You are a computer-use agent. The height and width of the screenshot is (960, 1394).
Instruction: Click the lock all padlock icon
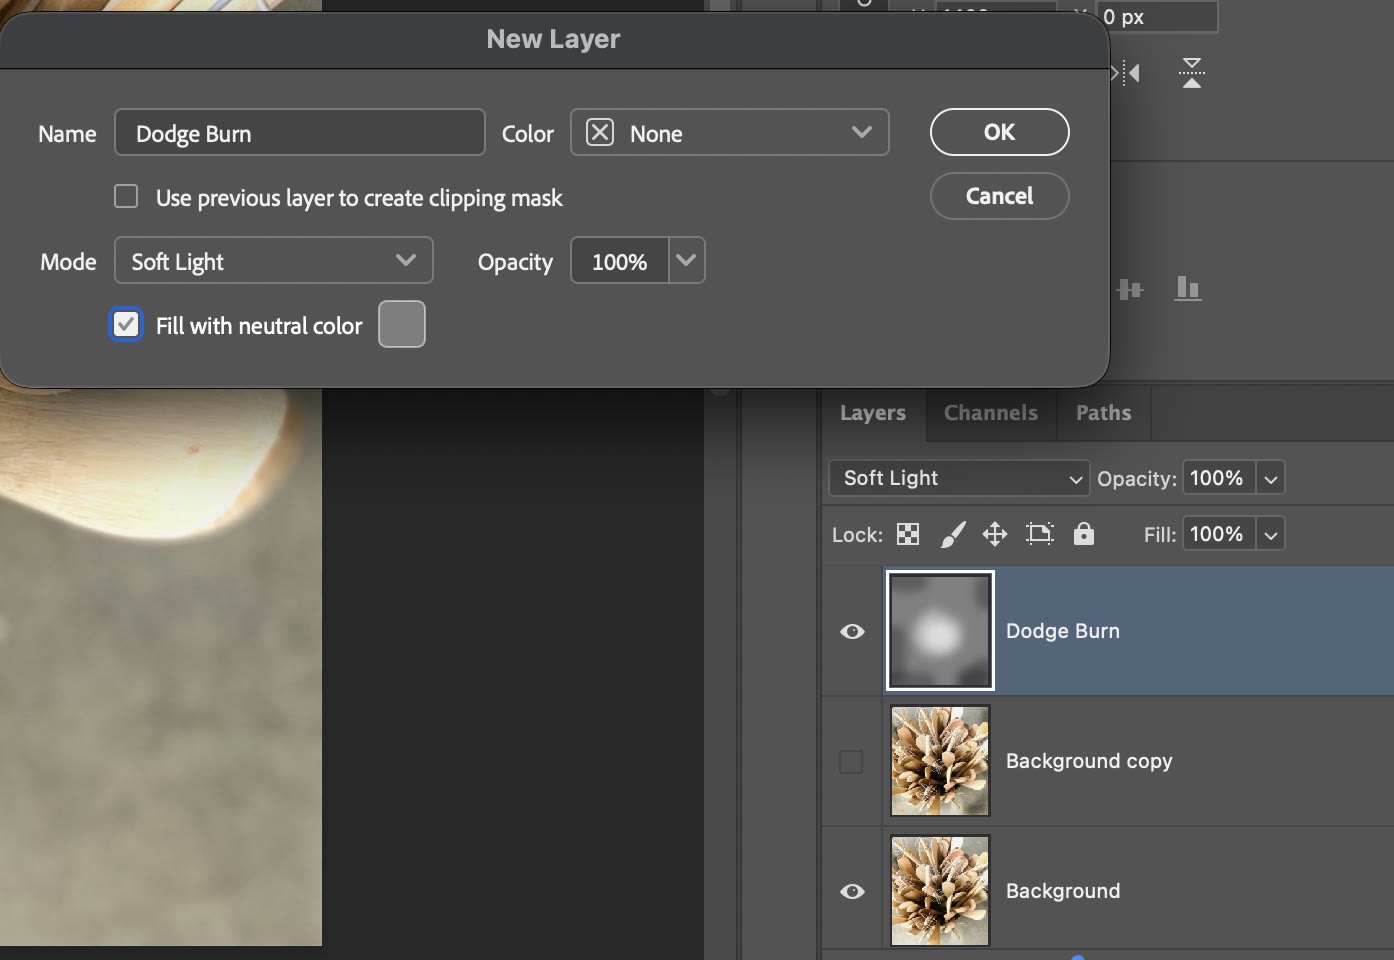(1083, 534)
